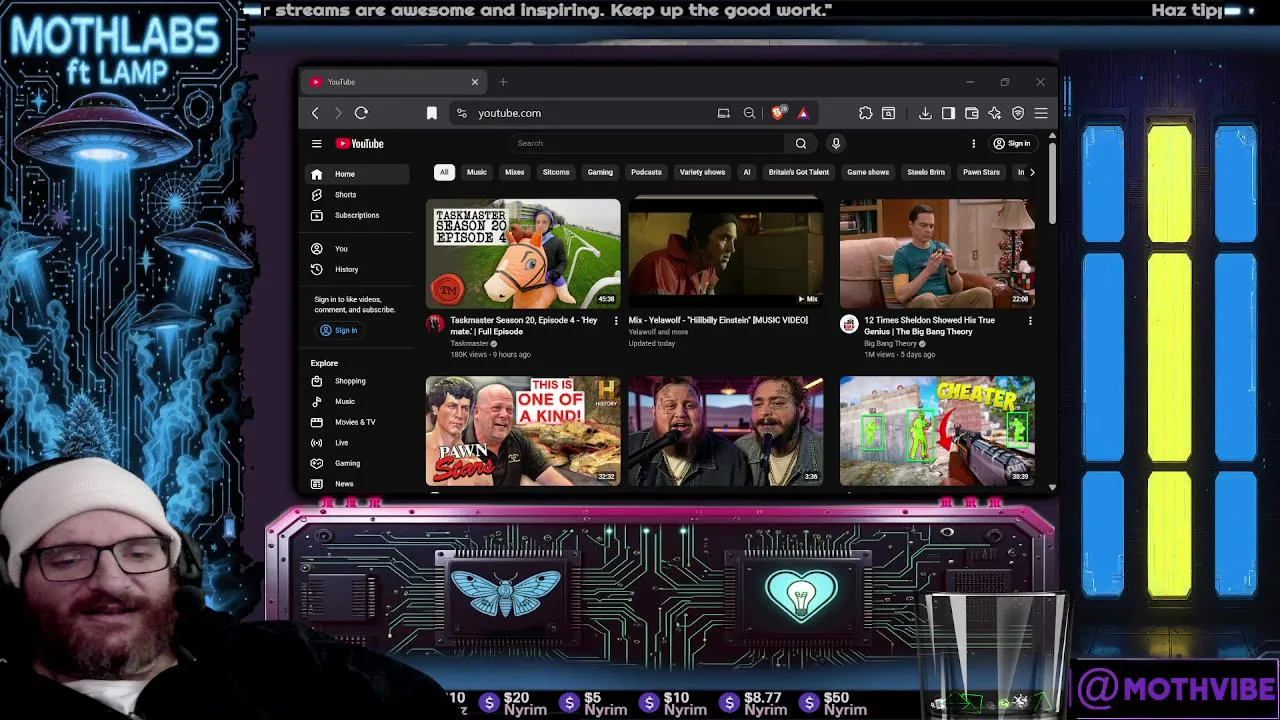The height and width of the screenshot is (720, 1280).
Task: Open Taskmaster Season 20 Episode 4 thumbnail
Action: pyautogui.click(x=523, y=253)
